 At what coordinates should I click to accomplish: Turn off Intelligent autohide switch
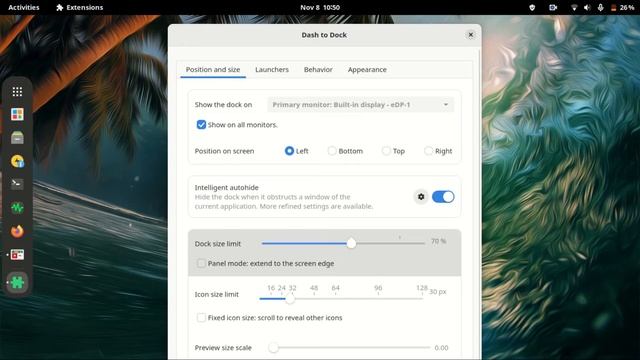(443, 197)
